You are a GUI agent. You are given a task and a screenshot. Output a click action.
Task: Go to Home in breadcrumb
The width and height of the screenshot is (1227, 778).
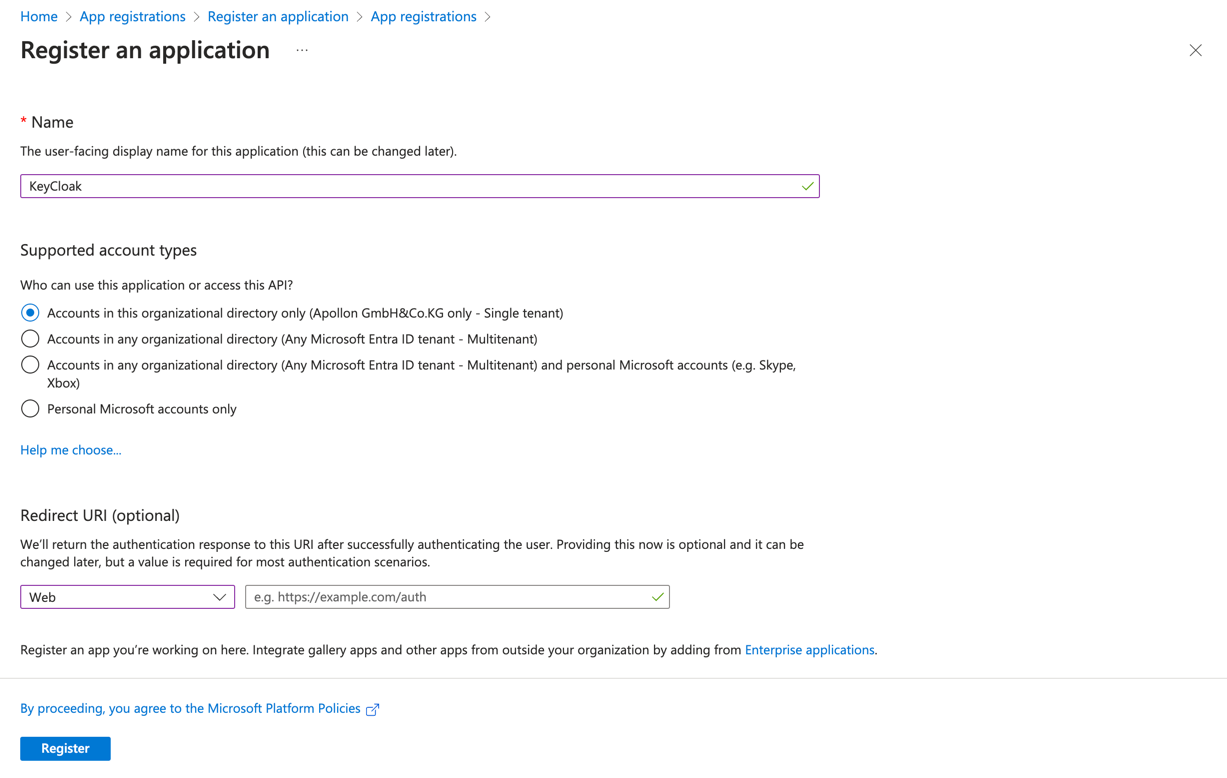point(39,16)
